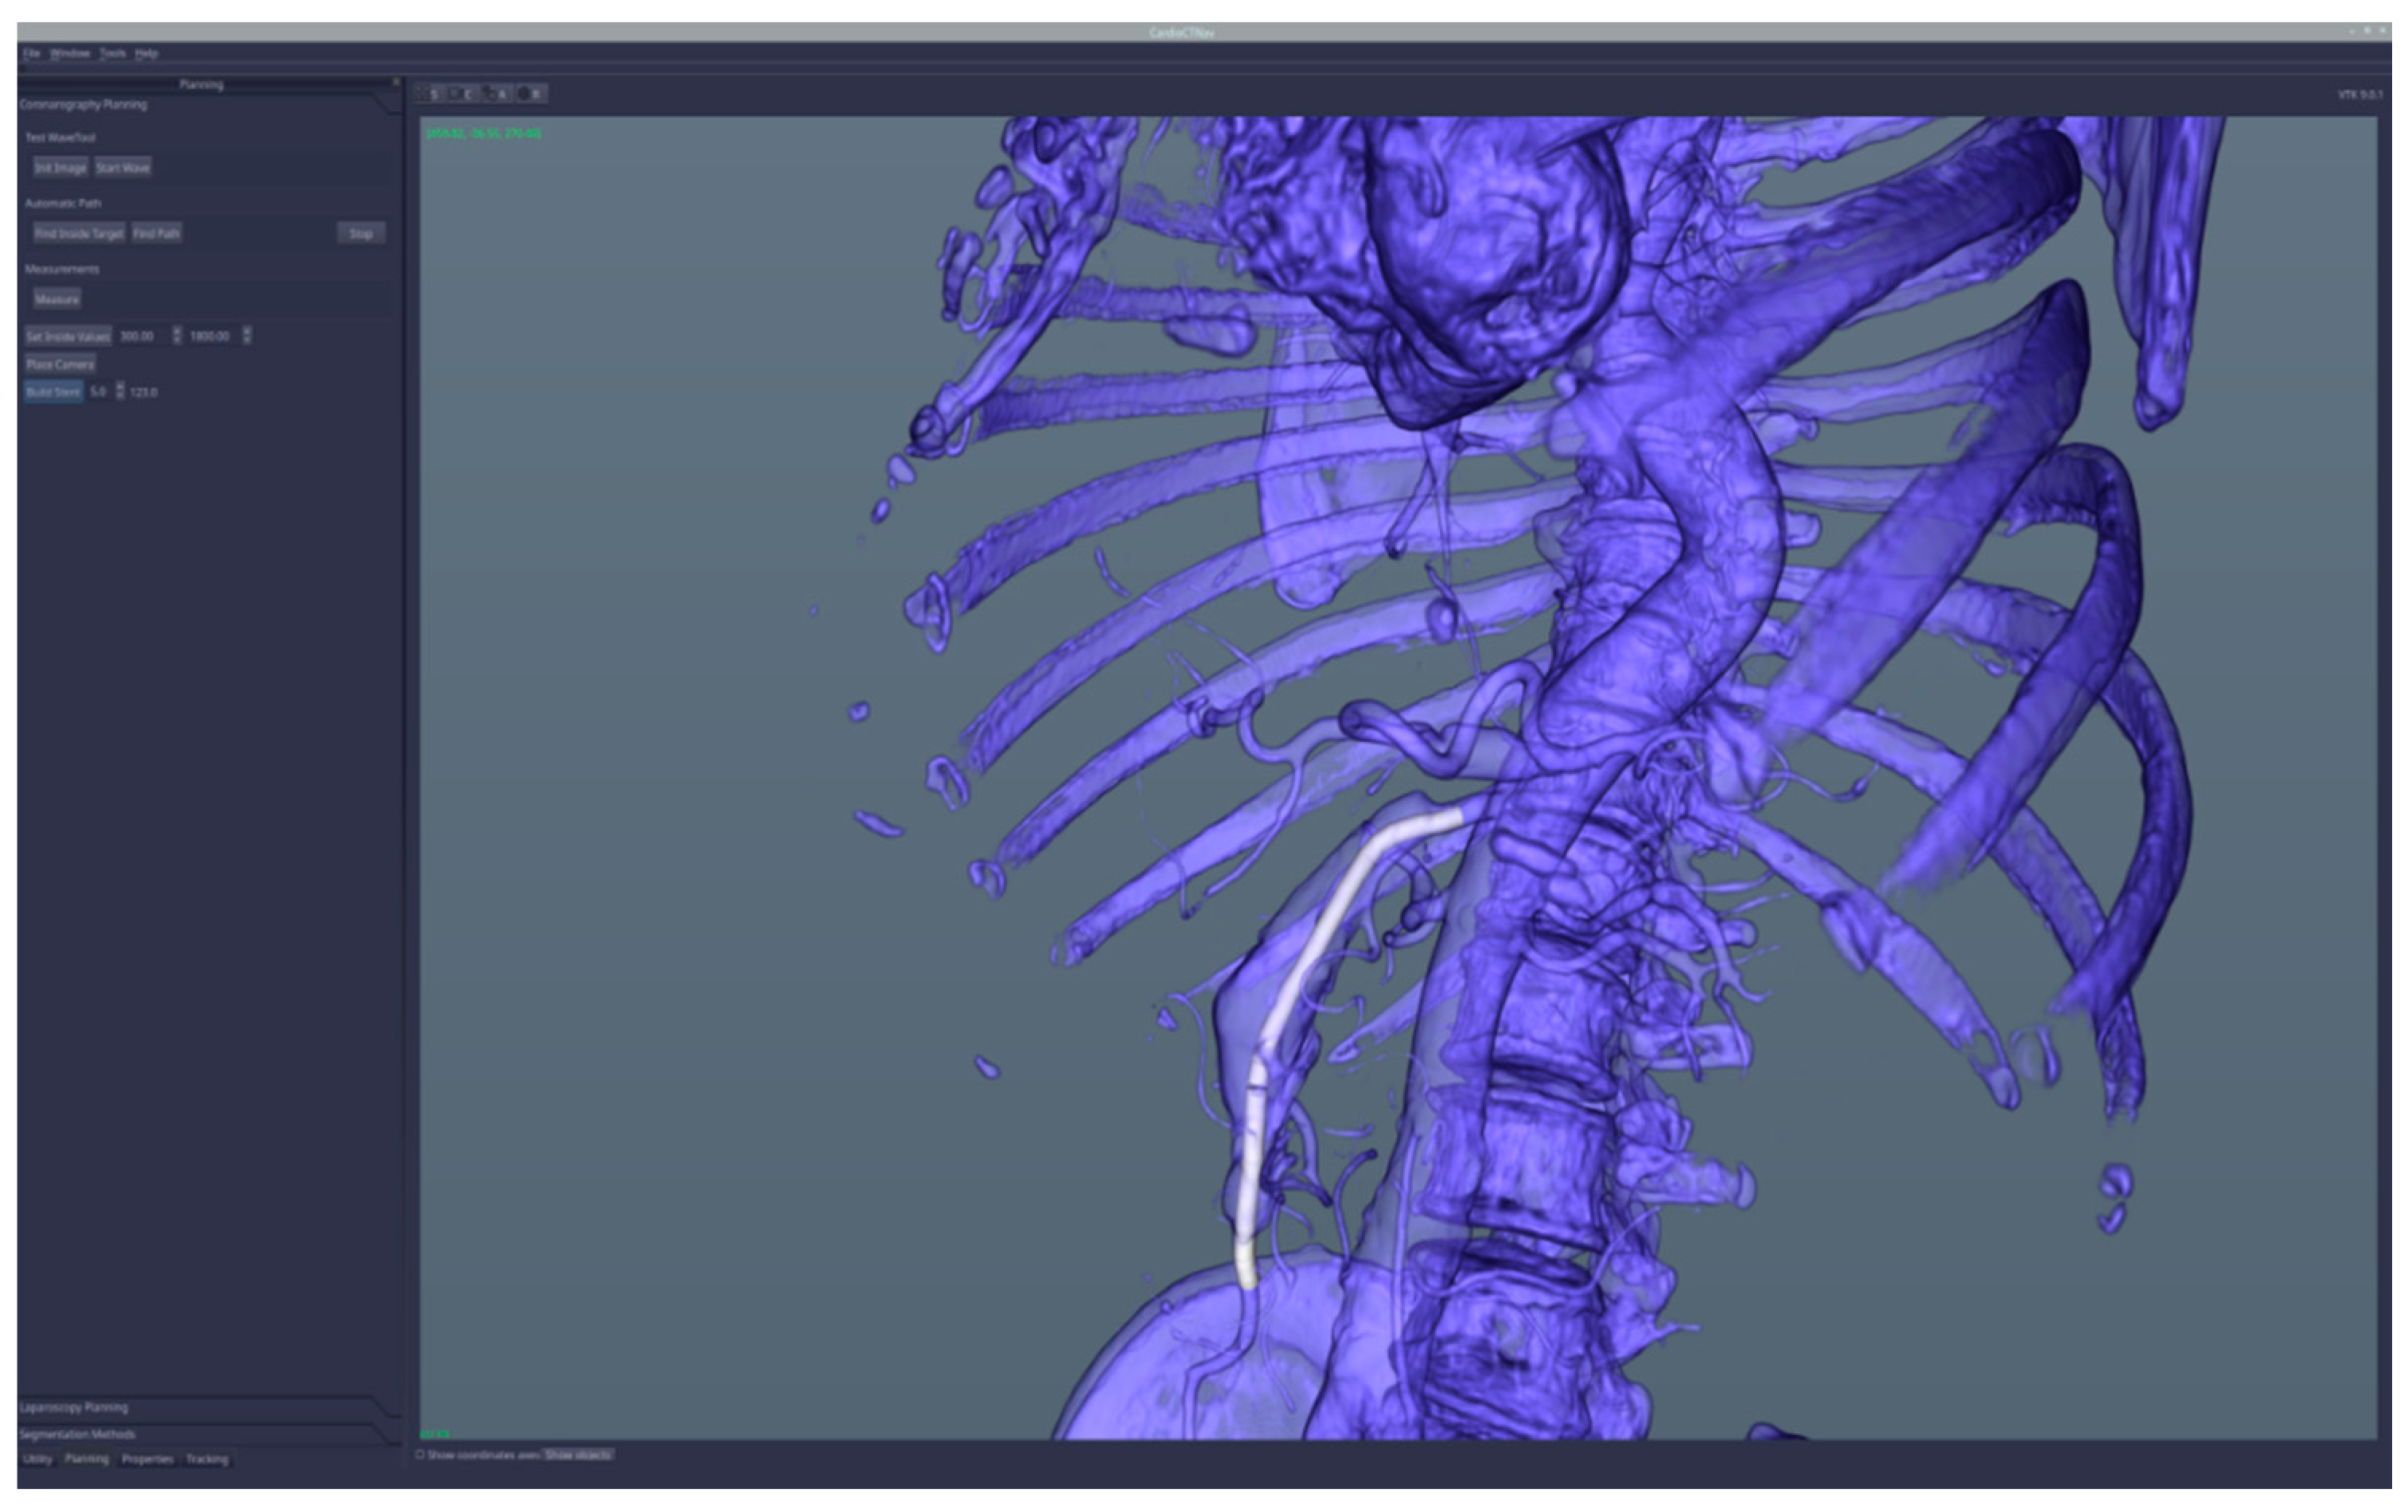This screenshot has height=1512, width=2408.
Task: Click the Start Wave button
Action: click(x=123, y=168)
